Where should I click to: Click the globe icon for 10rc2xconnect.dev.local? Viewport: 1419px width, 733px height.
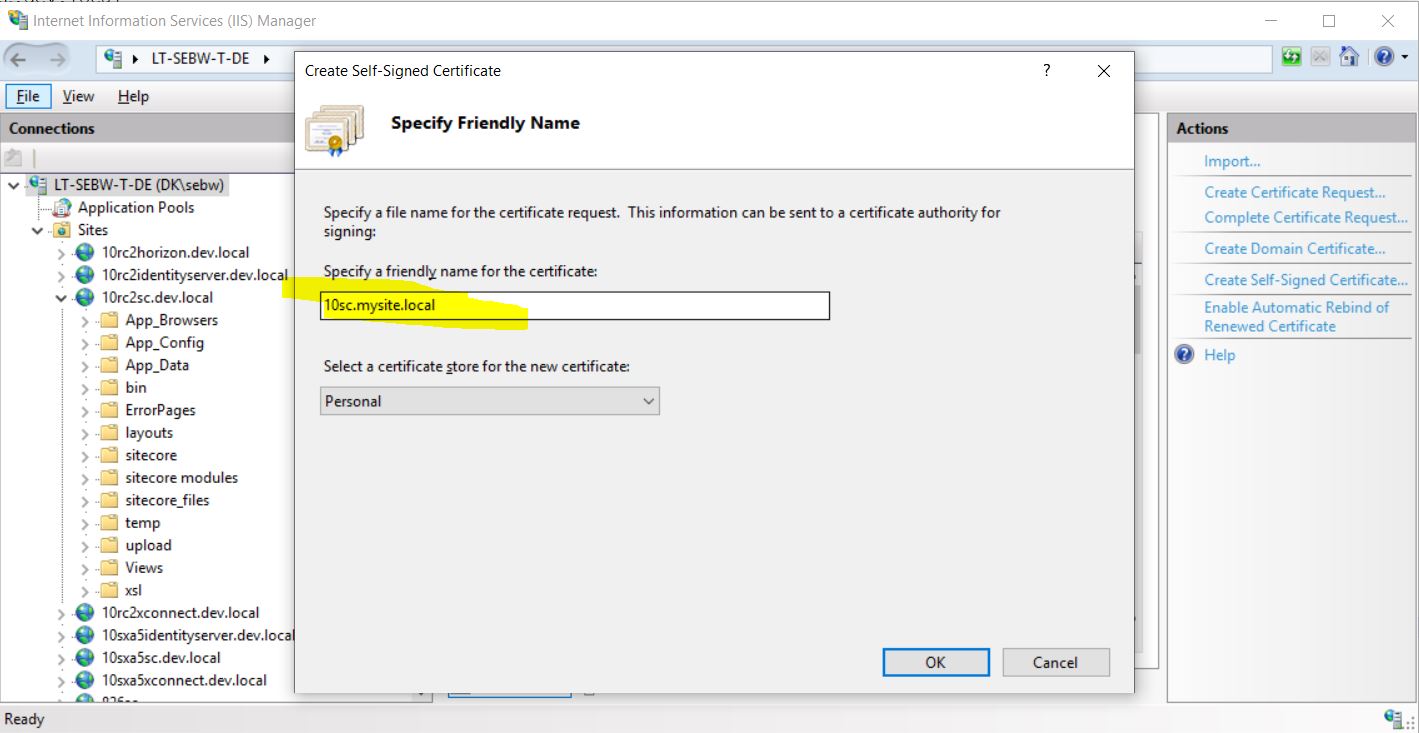point(85,613)
